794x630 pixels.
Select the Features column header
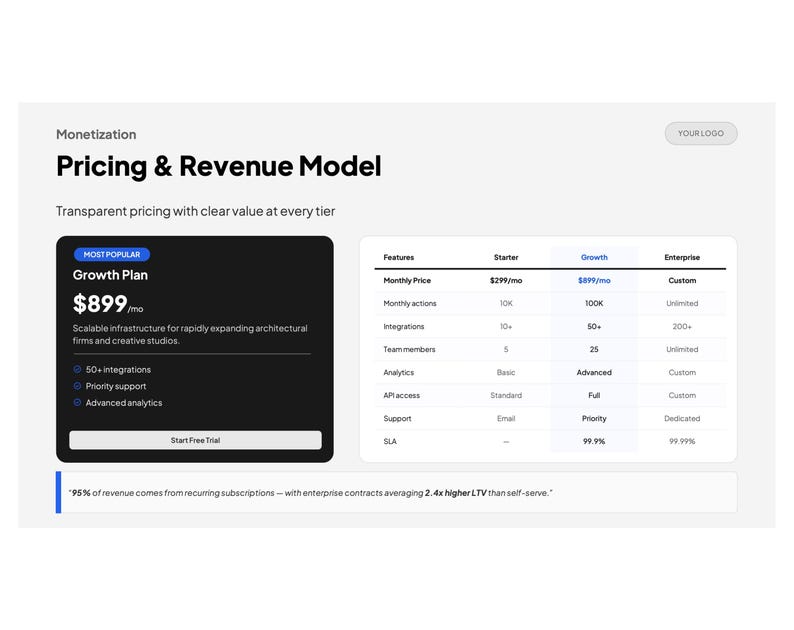[x=399, y=257]
